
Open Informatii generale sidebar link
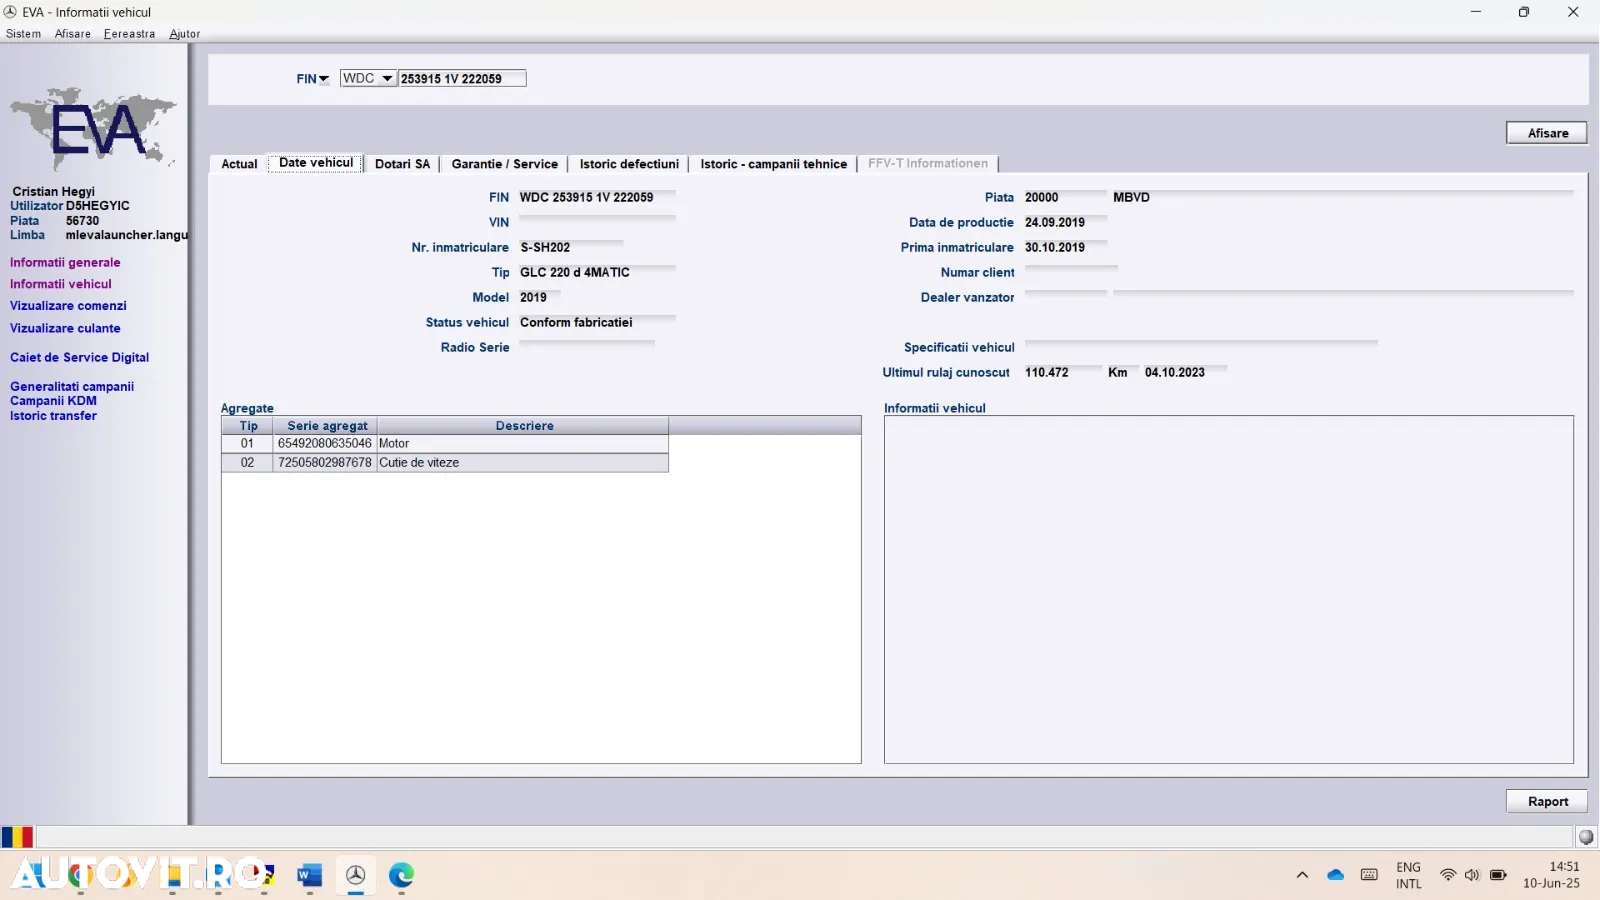65,263
